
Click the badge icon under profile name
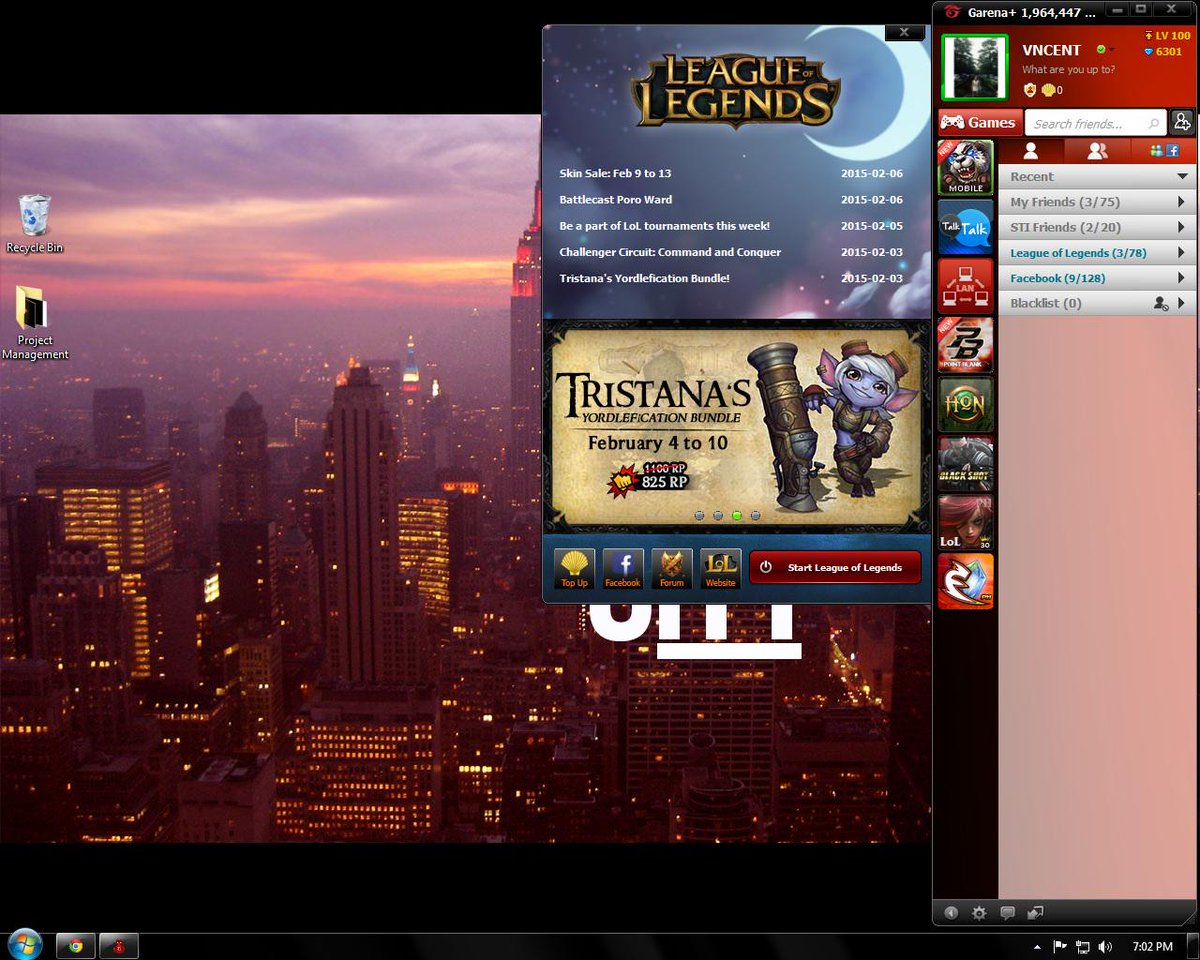(x=1029, y=90)
